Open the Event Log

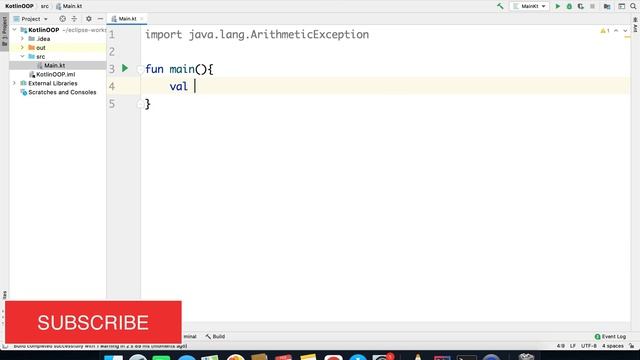(610, 336)
